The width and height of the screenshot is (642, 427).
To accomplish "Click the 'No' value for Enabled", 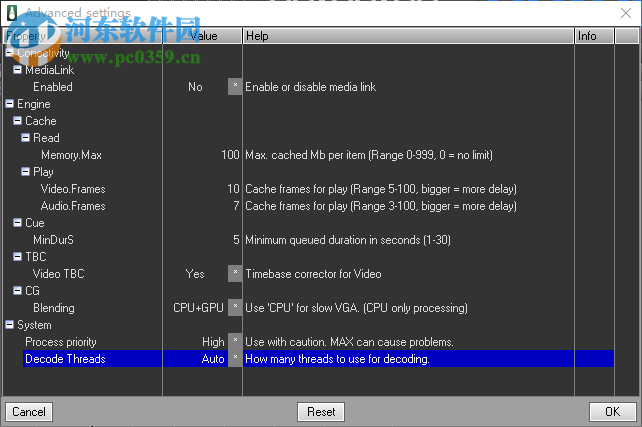I will click(x=195, y=87).
